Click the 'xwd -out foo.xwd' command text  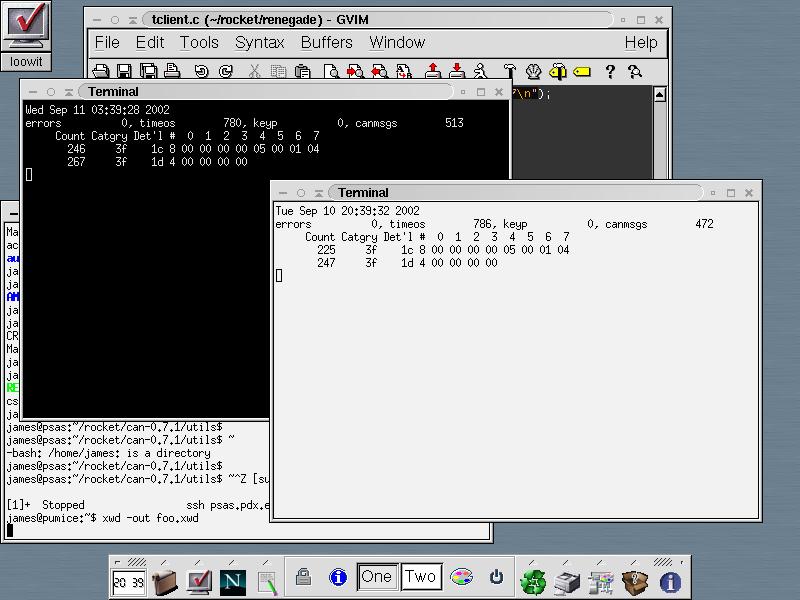(x=151, y=518)
